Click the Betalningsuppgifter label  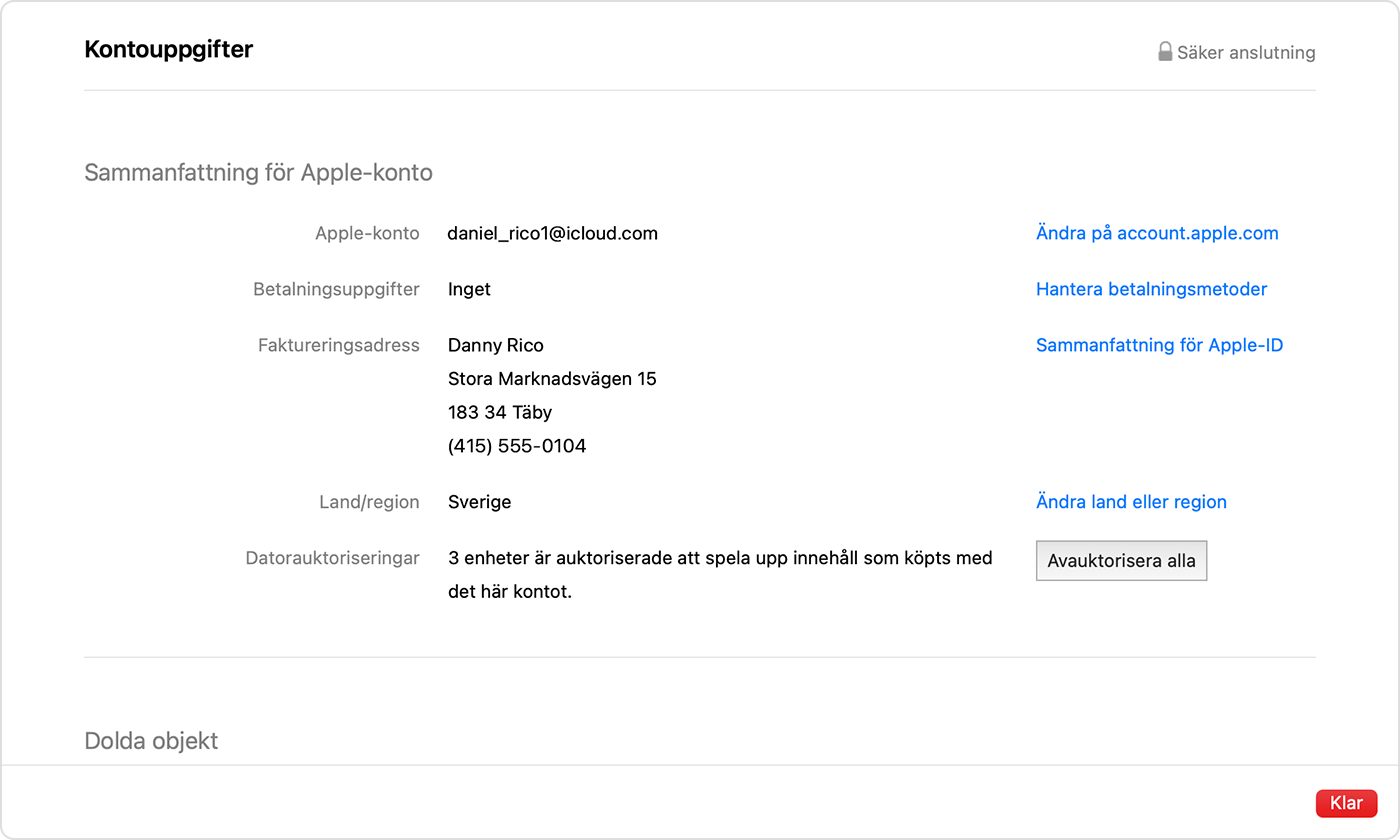336,289
